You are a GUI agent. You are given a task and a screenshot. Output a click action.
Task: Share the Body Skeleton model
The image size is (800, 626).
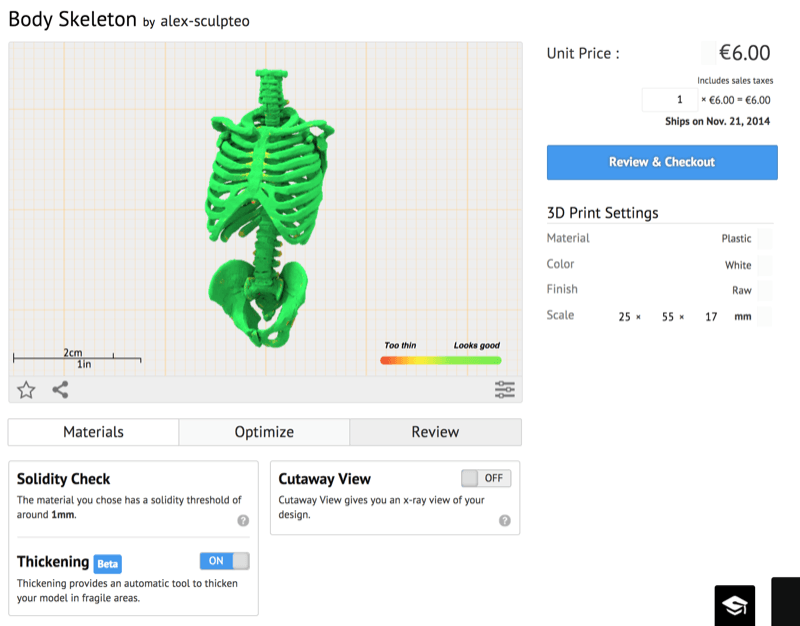tap(60, 390)
